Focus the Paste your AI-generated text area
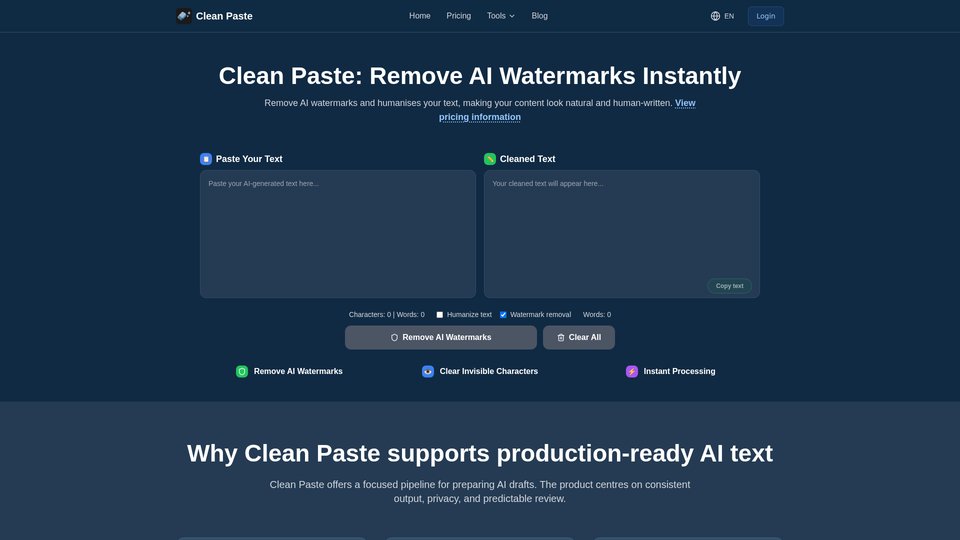This screenshot has height=540, width=960. (x=338, y=234)
